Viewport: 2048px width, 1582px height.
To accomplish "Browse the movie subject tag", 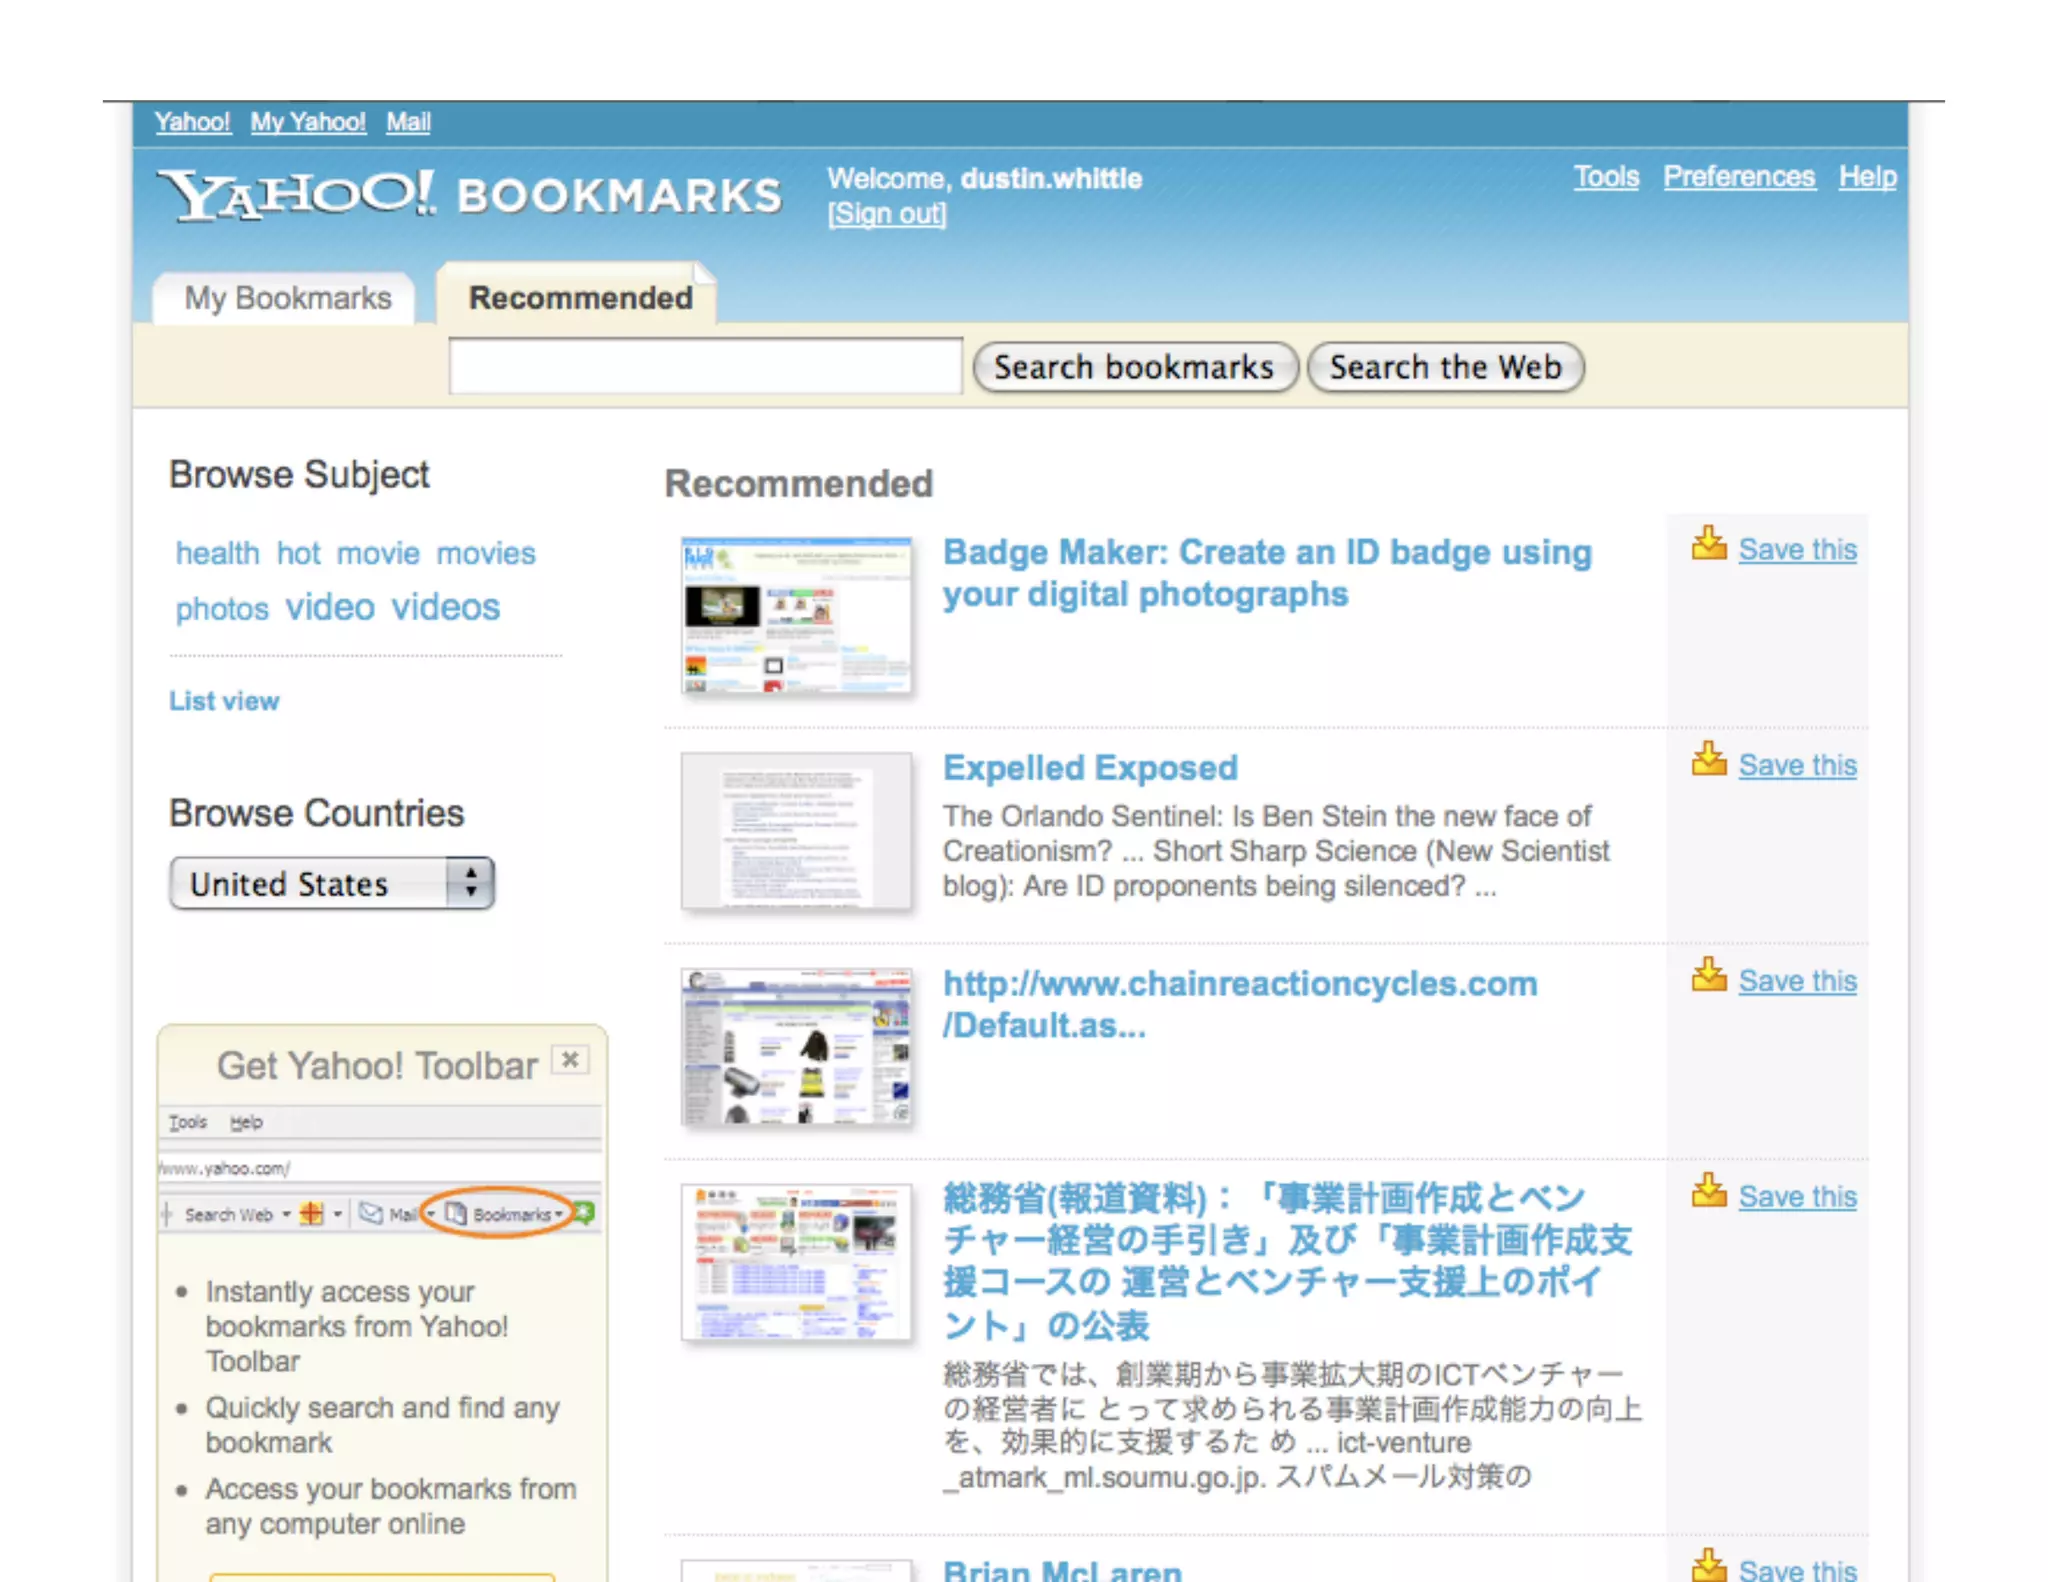I will click(x=378, y=553).
